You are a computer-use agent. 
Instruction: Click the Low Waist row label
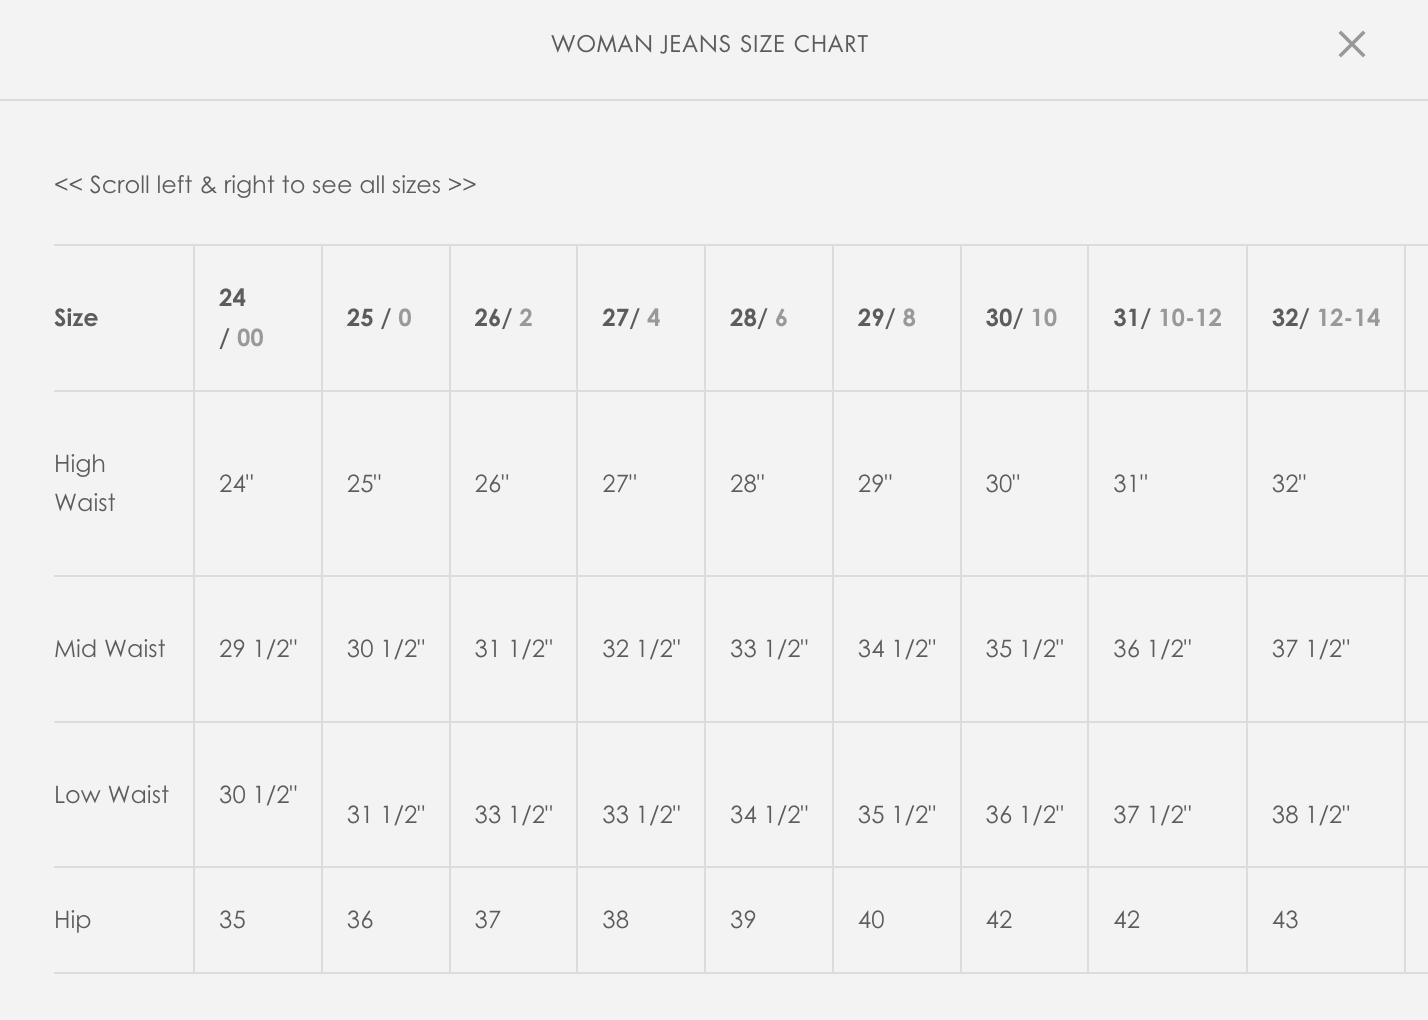(x=111, y=795)
